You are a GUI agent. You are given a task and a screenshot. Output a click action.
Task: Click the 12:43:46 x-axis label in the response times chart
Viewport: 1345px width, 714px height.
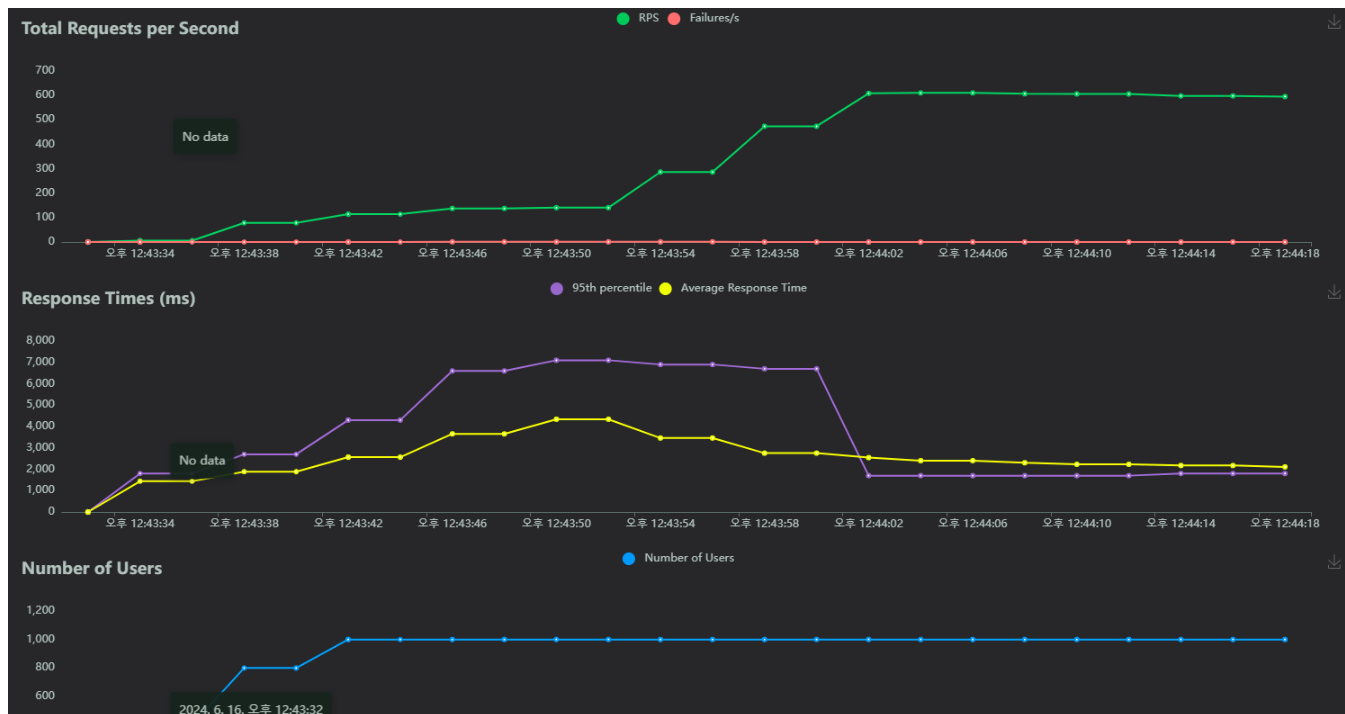pos(452,524)
